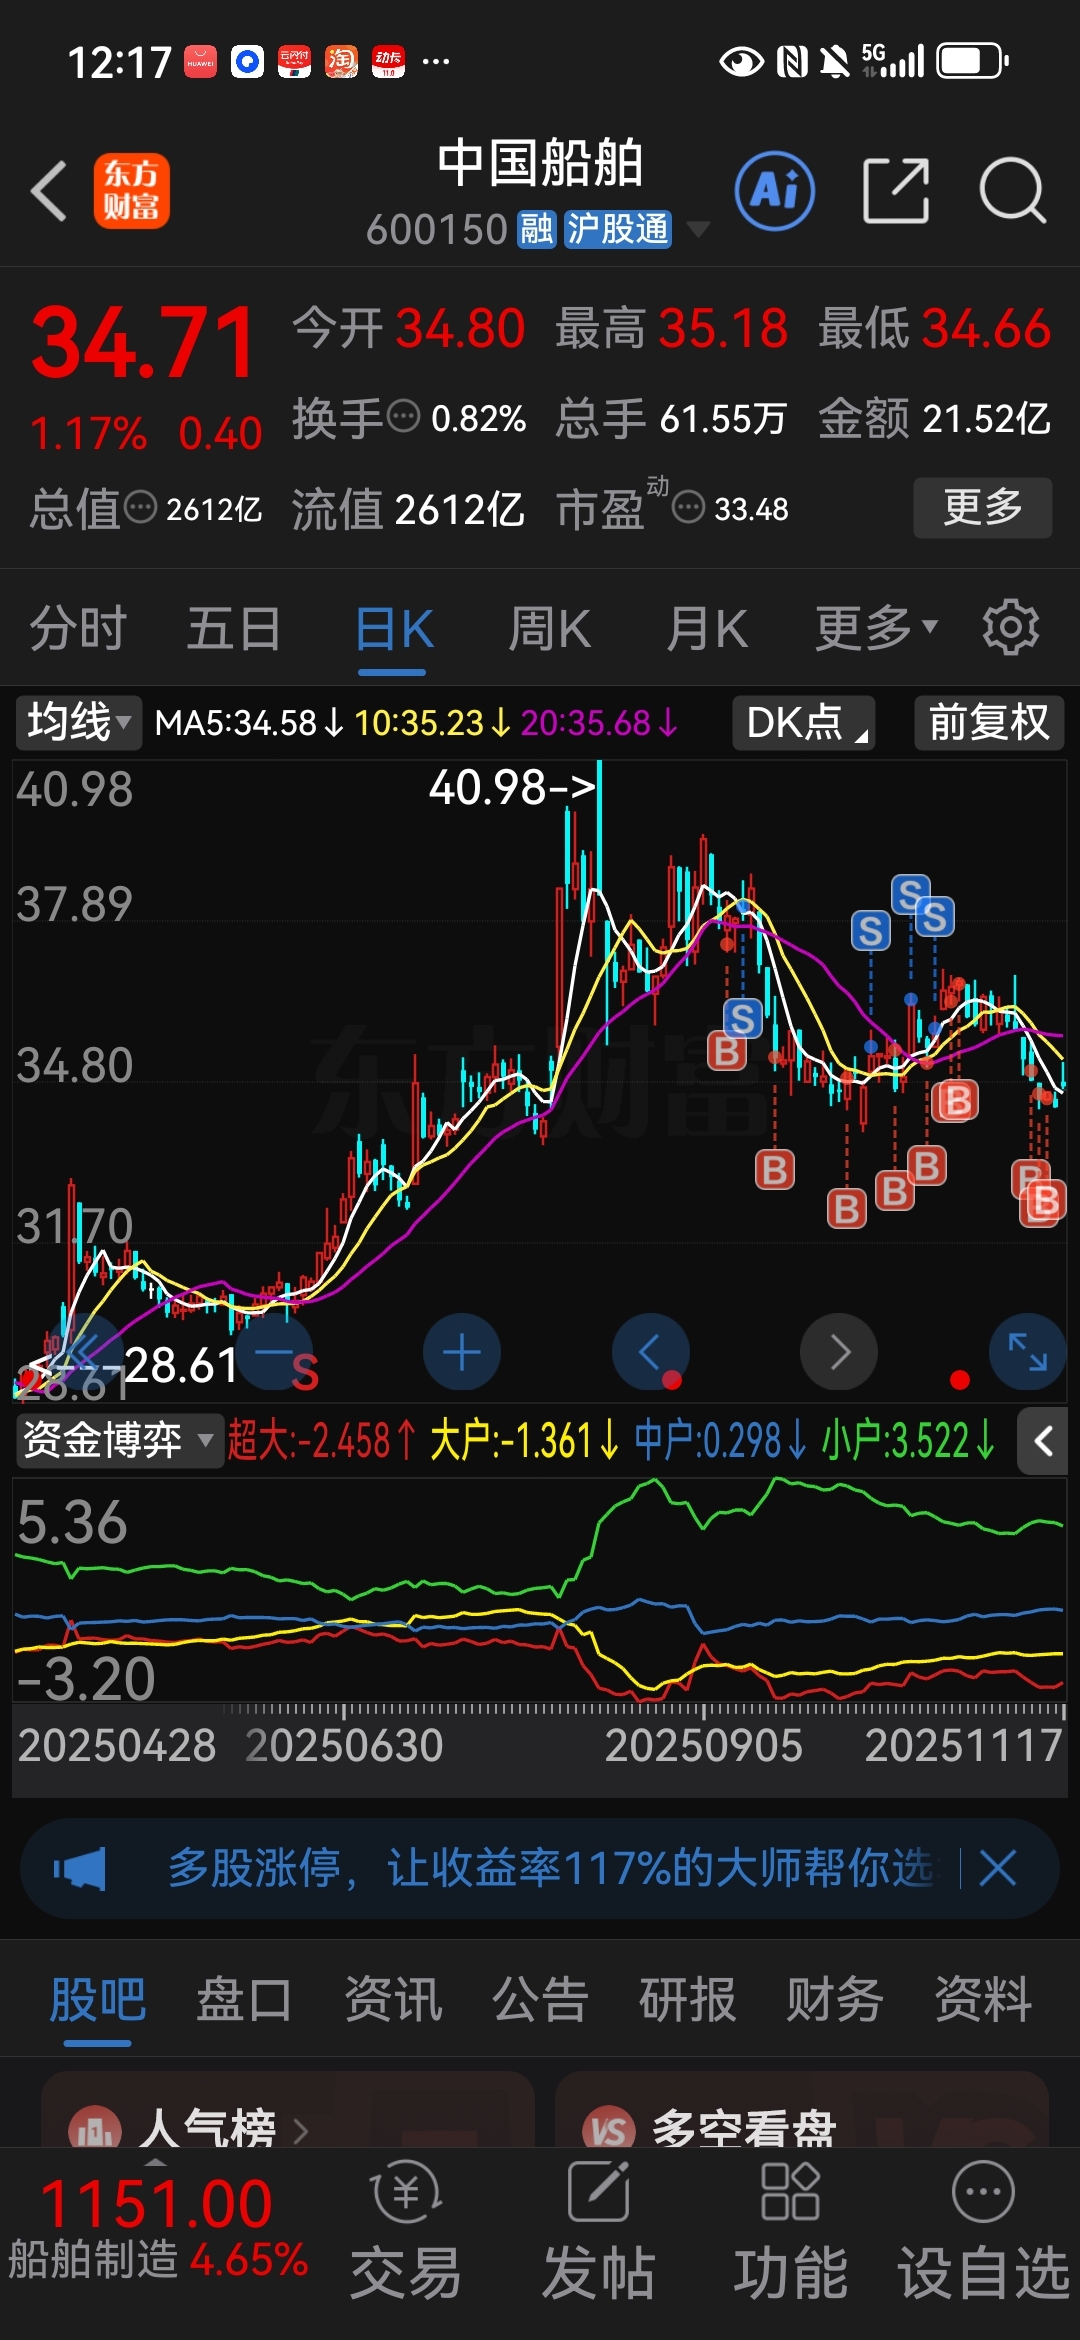Switch to the 五日 chart tab

click(234, 629)
